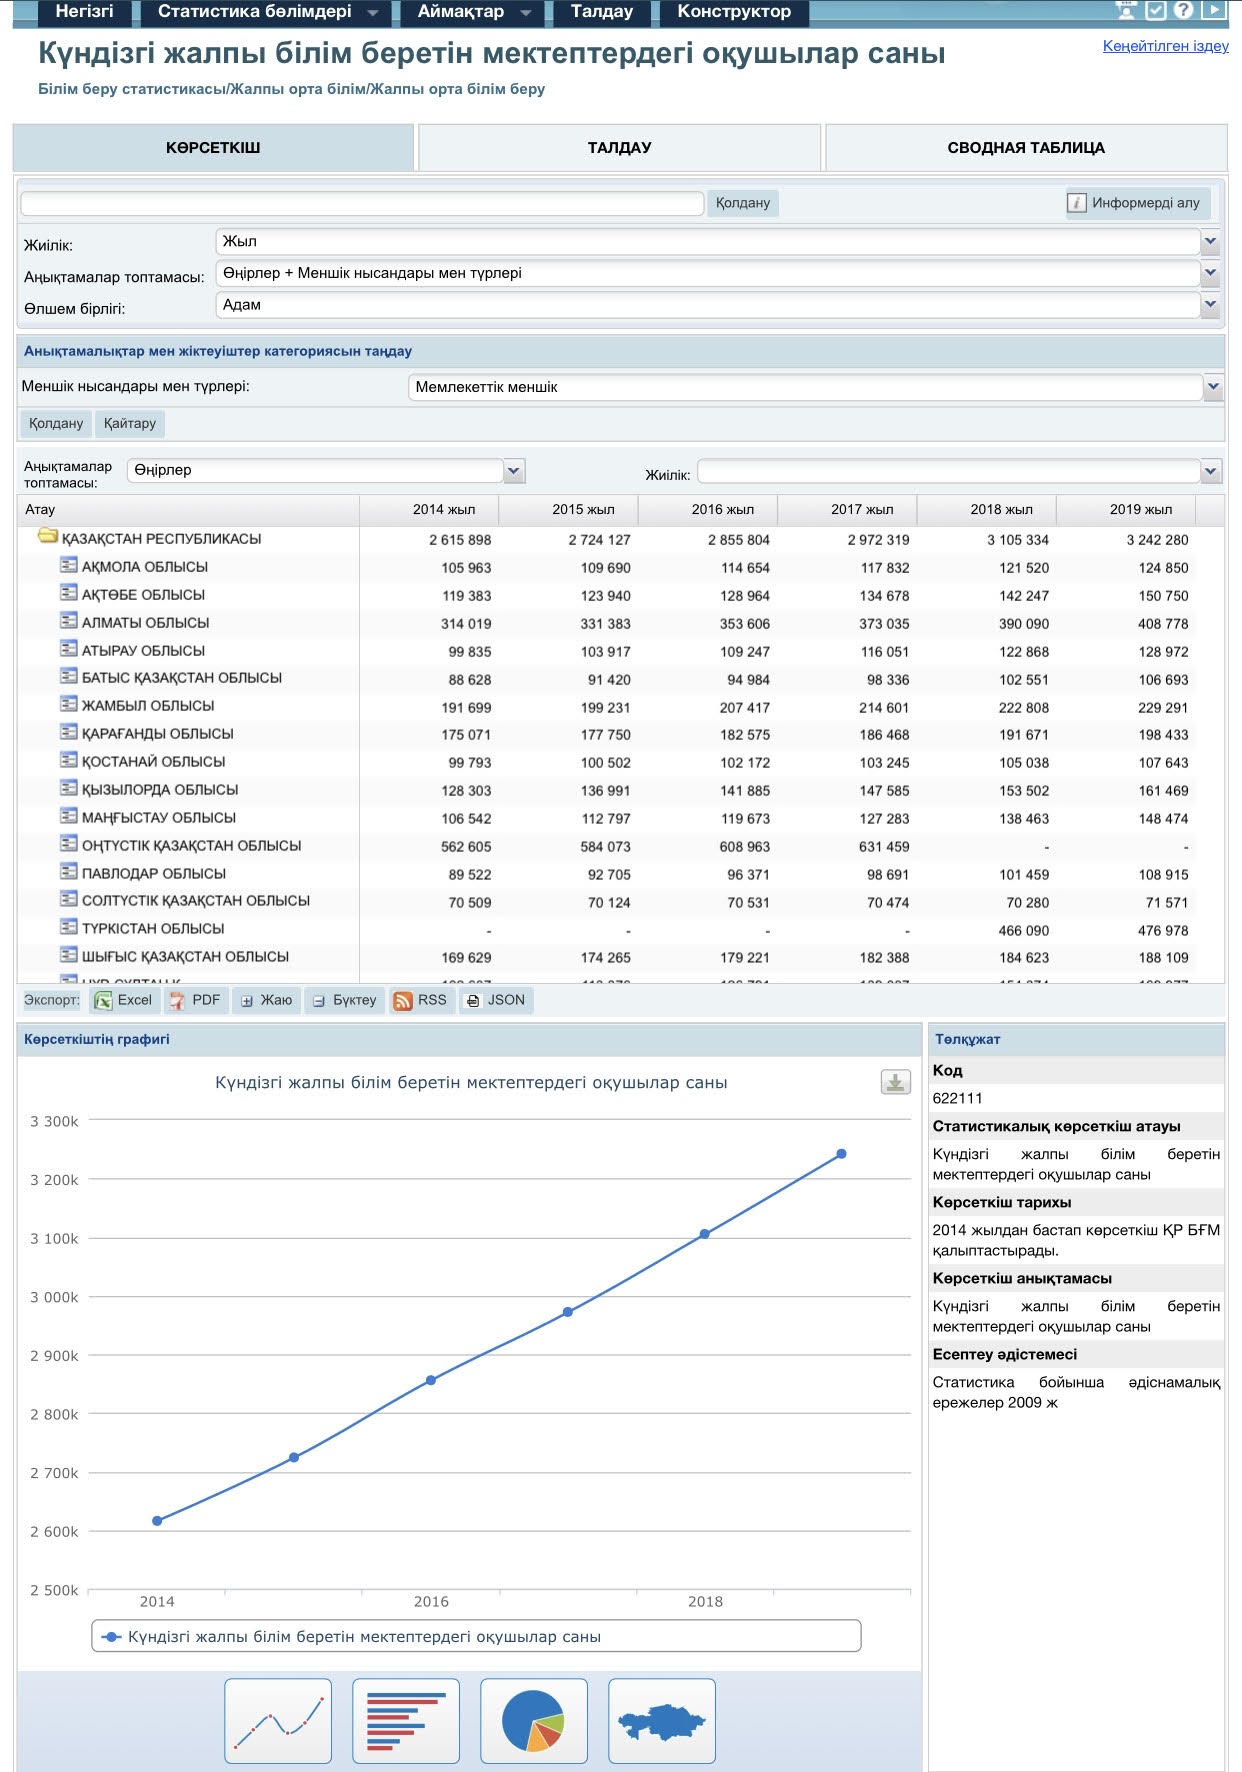The image size is (1242, 1772).
Task: Download the chart image
Action: pos(895,1082)
